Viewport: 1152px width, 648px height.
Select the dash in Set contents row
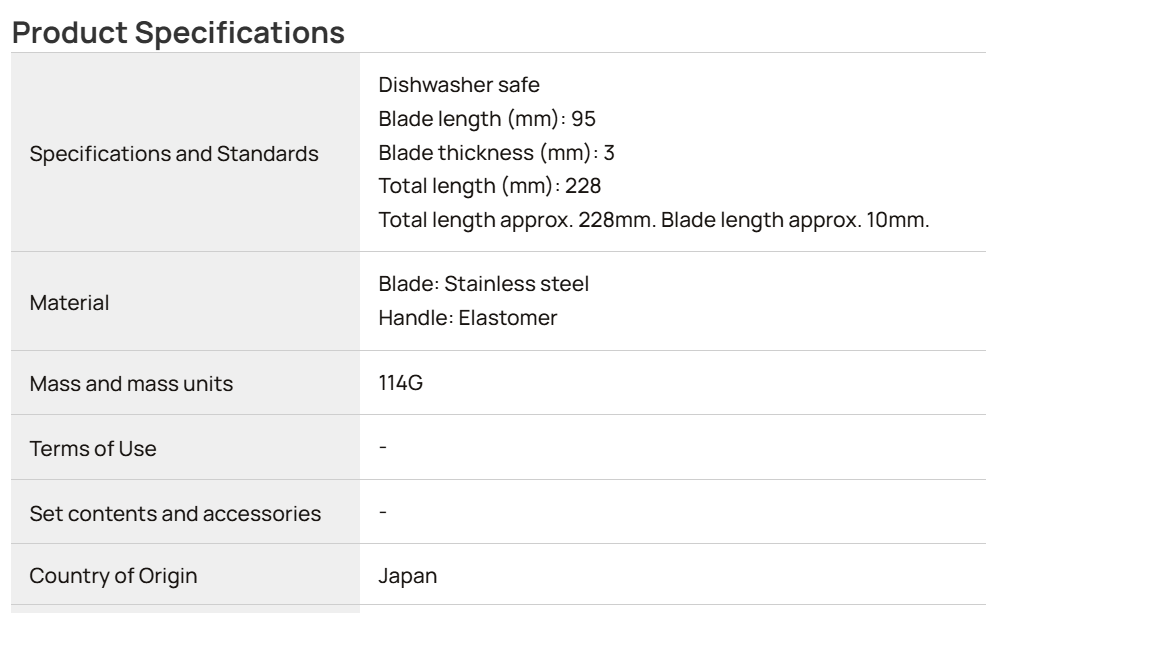point(383,511)
